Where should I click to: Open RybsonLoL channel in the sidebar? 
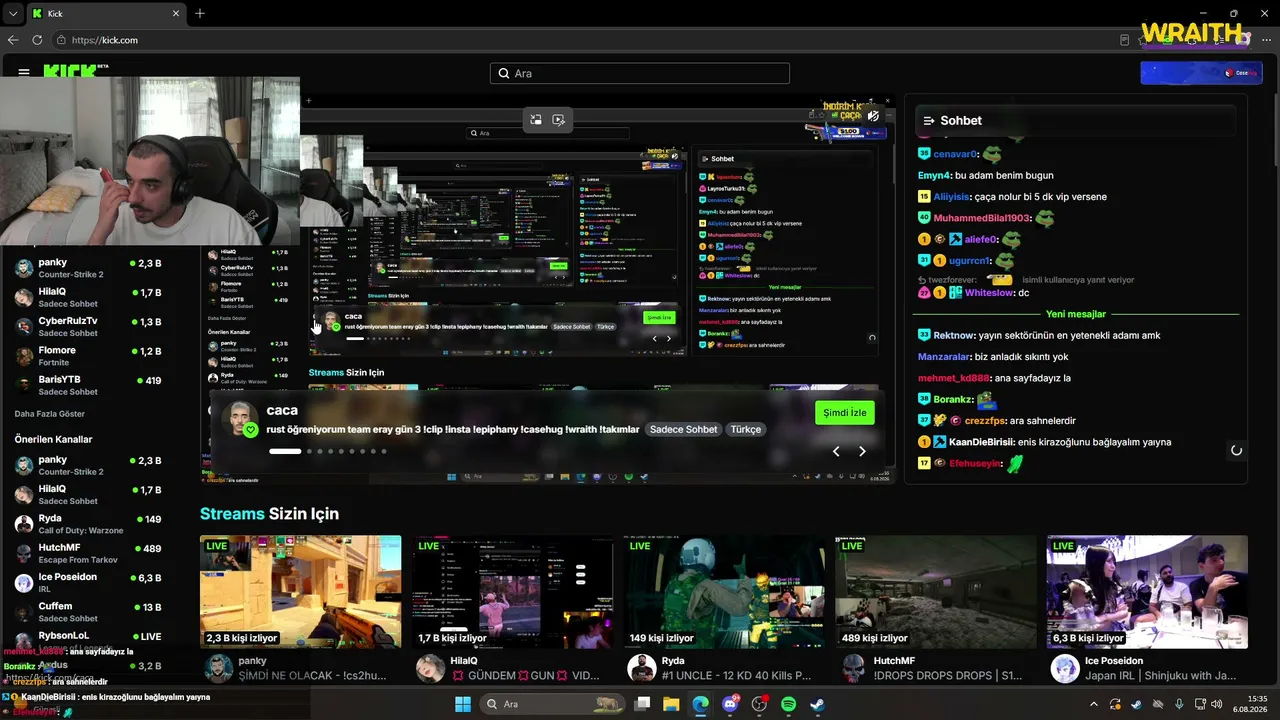pos(88,636)
